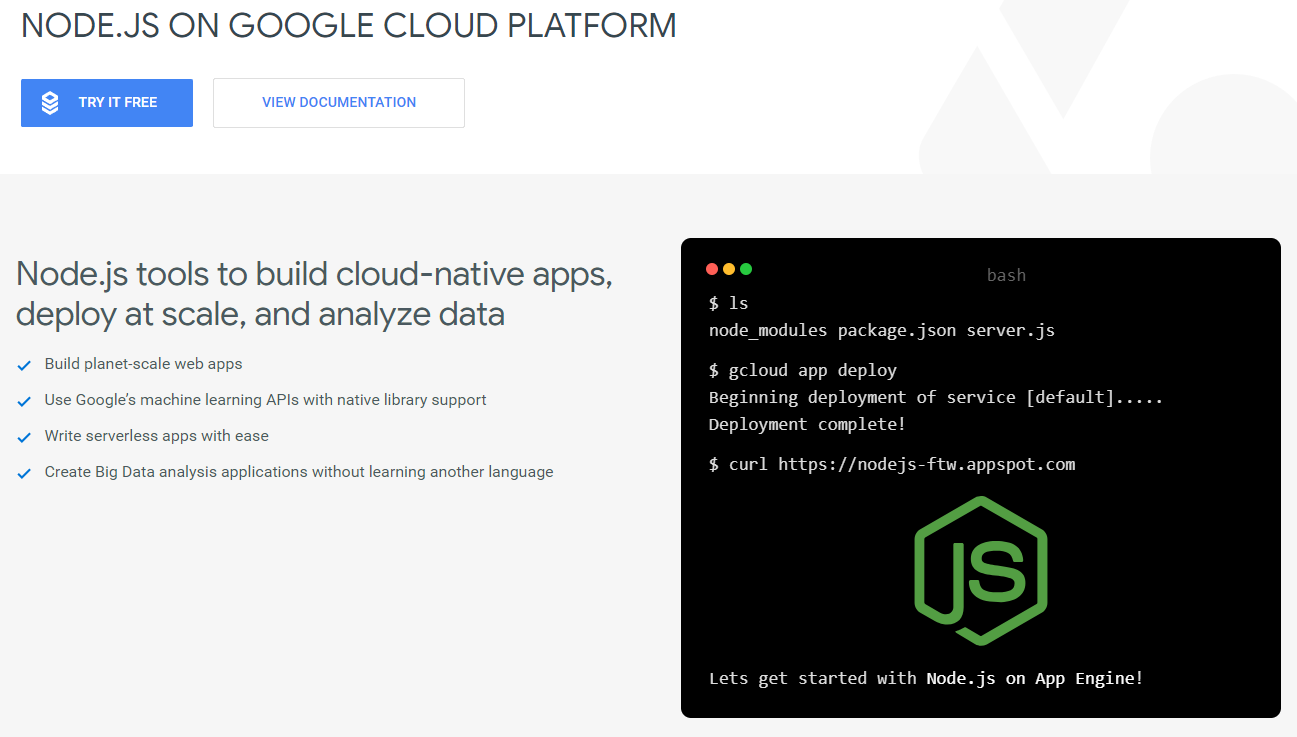Click the Build planet-scale web apps text
Viewport: 1297px width, 737px height.
point(144,364)
